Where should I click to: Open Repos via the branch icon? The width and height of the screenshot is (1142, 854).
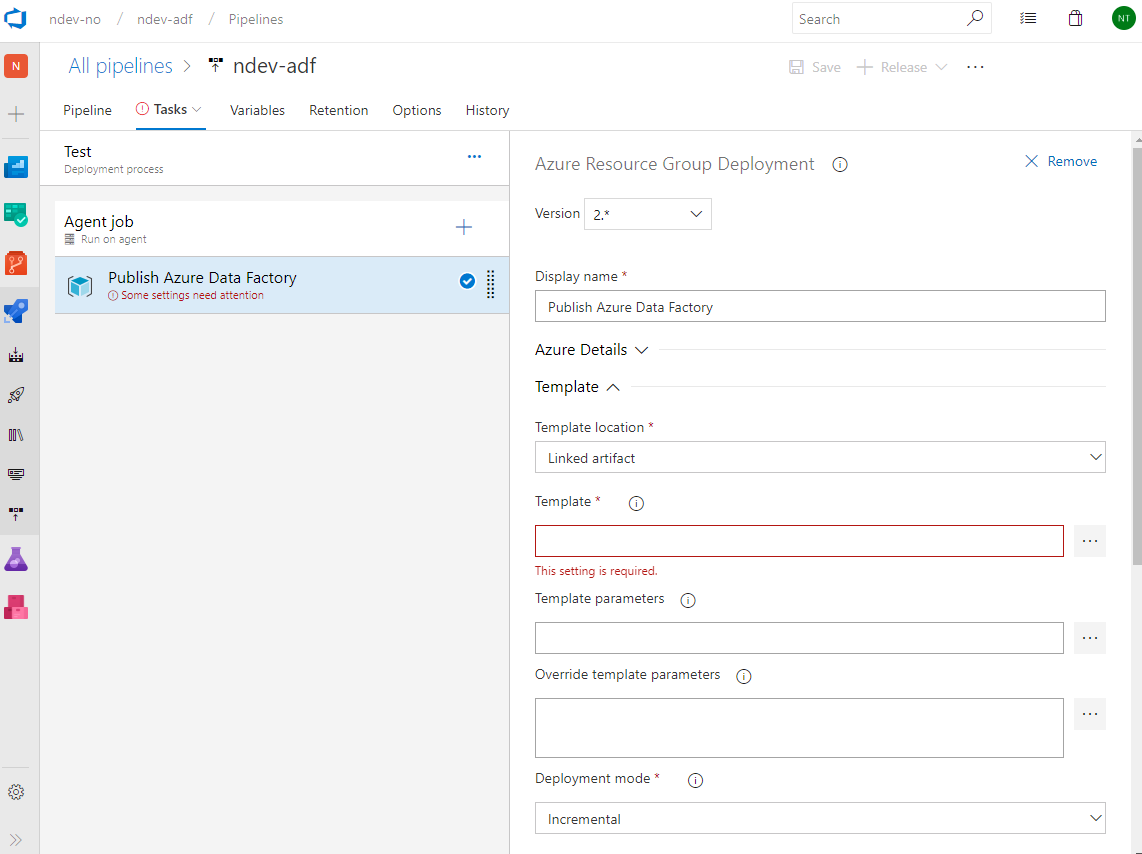coord(15,263)
